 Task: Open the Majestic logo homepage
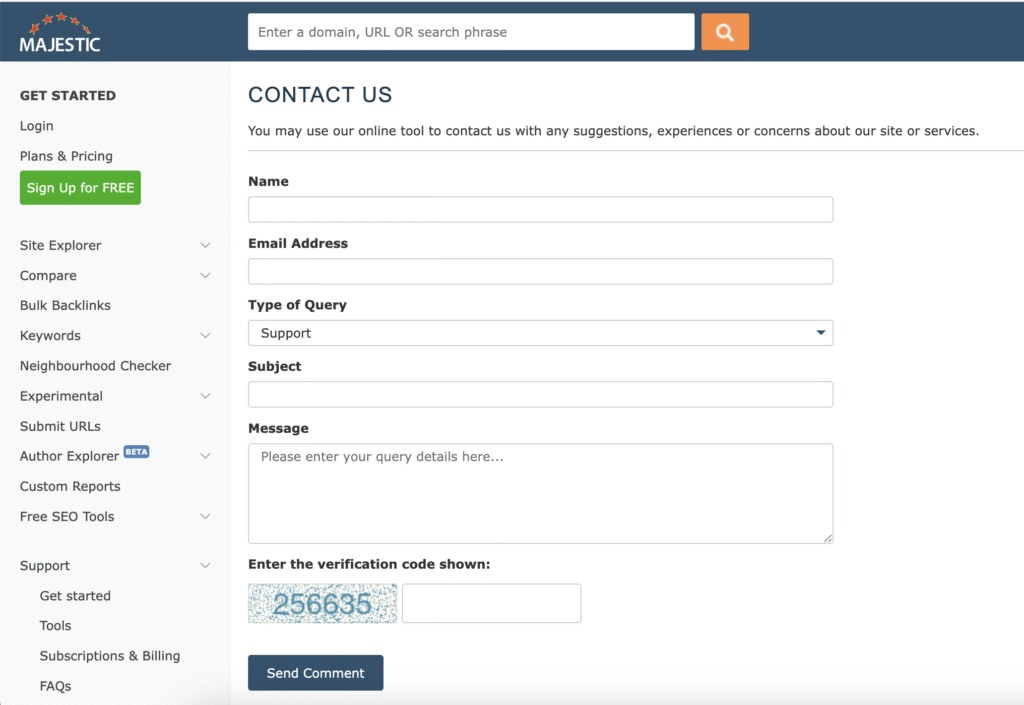59,33
